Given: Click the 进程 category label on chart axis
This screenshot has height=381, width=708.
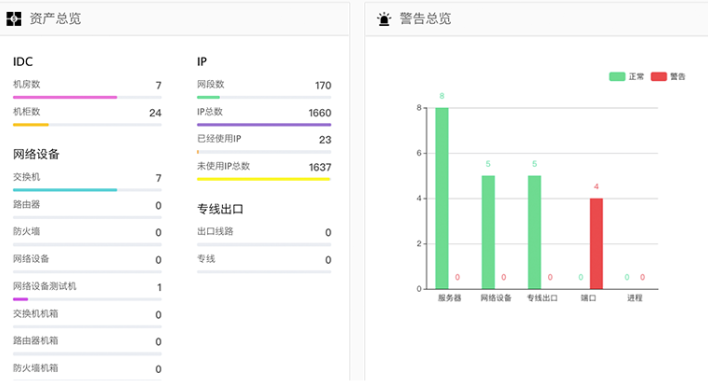Looking at the screenshot, I should coord(634,298).
